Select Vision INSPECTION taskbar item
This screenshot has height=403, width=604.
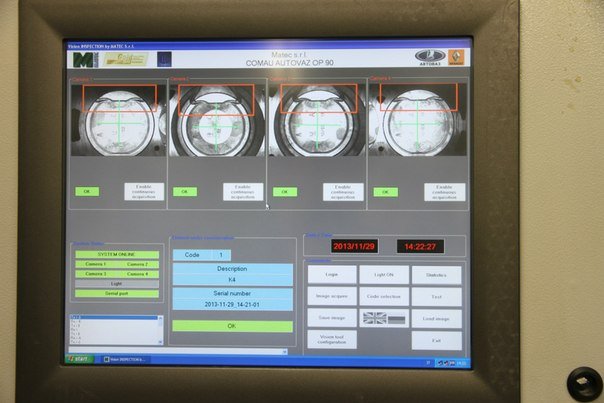[x=125, y=359]
